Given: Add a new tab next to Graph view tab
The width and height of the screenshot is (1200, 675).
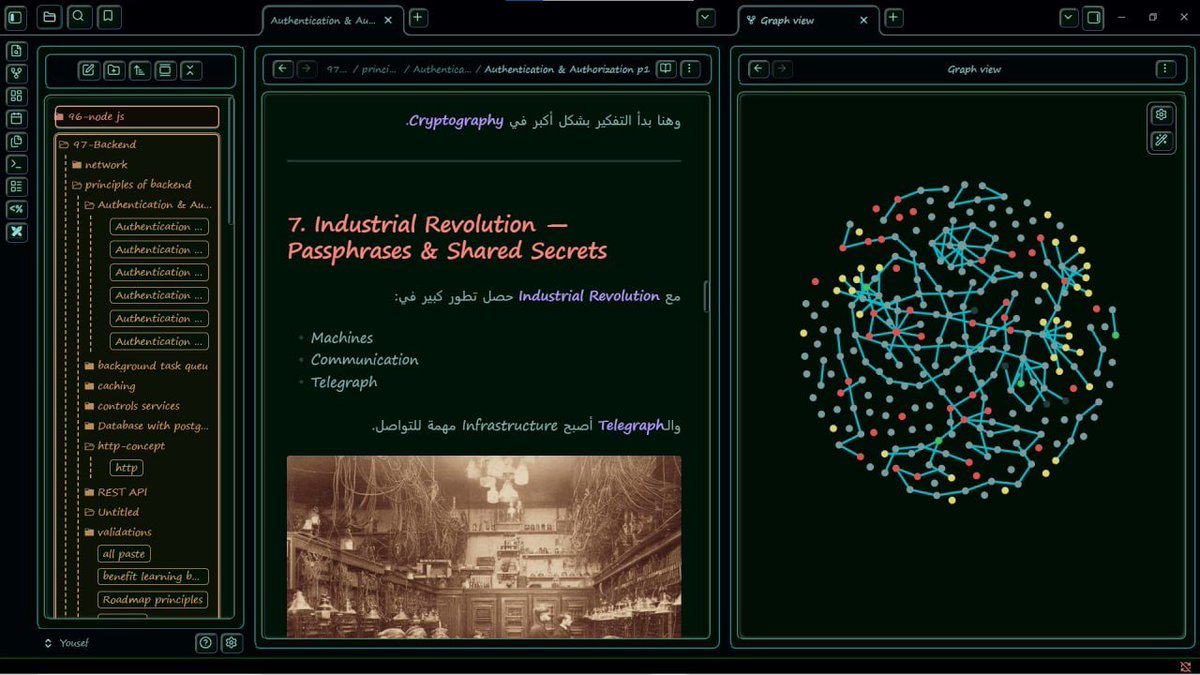Looking at the screenshot, I should (x=893, y=17).
